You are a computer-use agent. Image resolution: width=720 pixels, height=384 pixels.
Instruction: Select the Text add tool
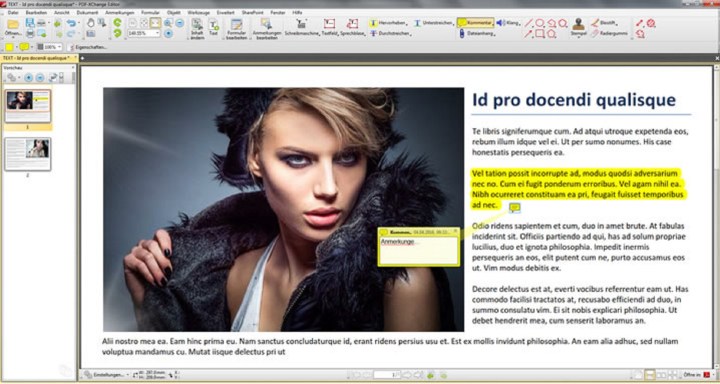[x=214, y=28]
